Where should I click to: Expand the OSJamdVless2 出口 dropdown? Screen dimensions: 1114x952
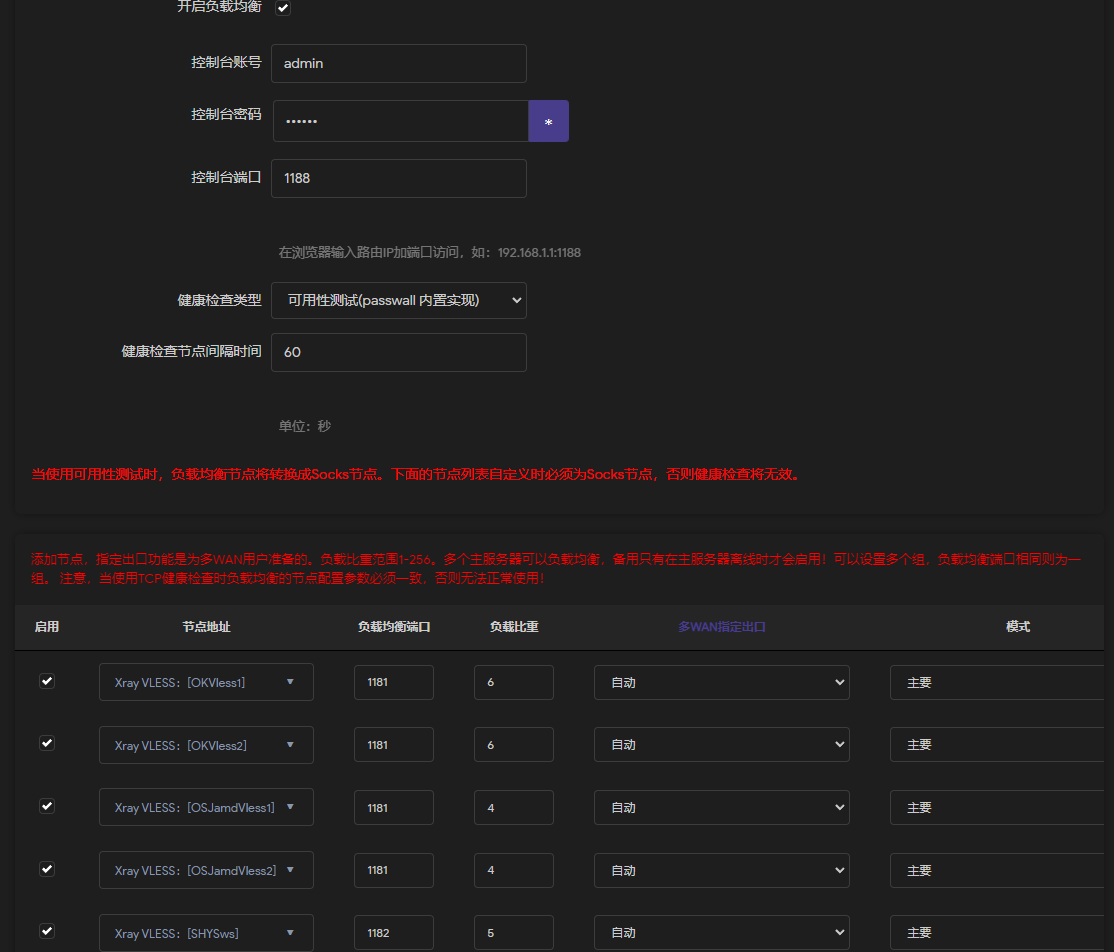pos(721,869)
